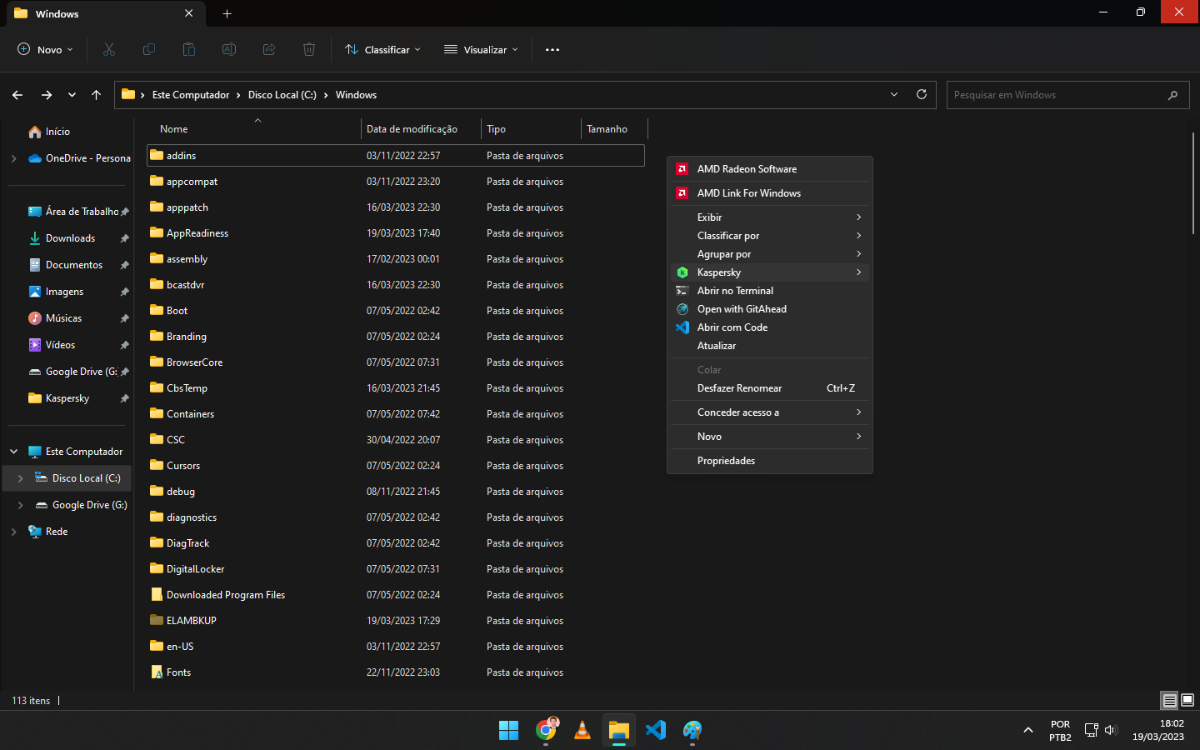1200x750 pixels.
Task: Open Downloads in the sidebar
Action: coord(70,239)
